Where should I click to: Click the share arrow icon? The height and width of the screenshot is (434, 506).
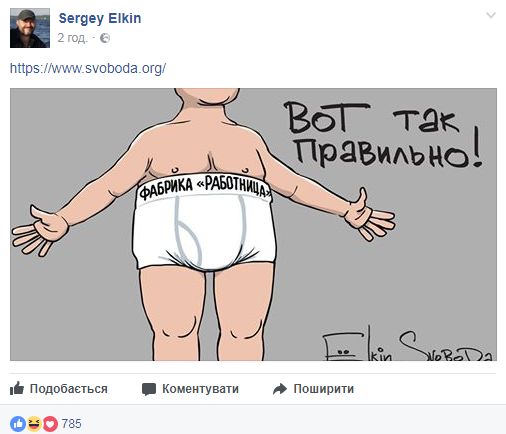tap(280, 389)
